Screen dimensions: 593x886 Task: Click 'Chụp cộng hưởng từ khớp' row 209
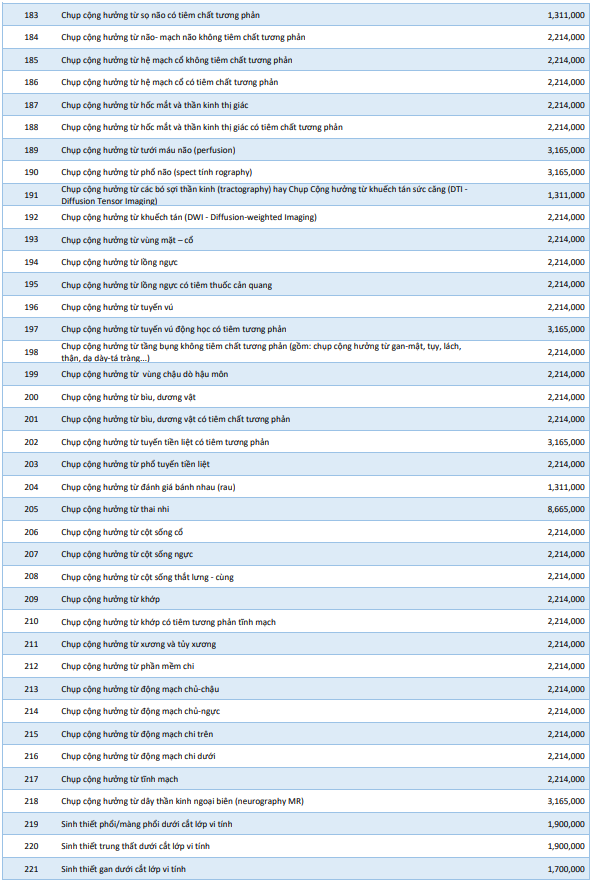[x=110, y=600]
